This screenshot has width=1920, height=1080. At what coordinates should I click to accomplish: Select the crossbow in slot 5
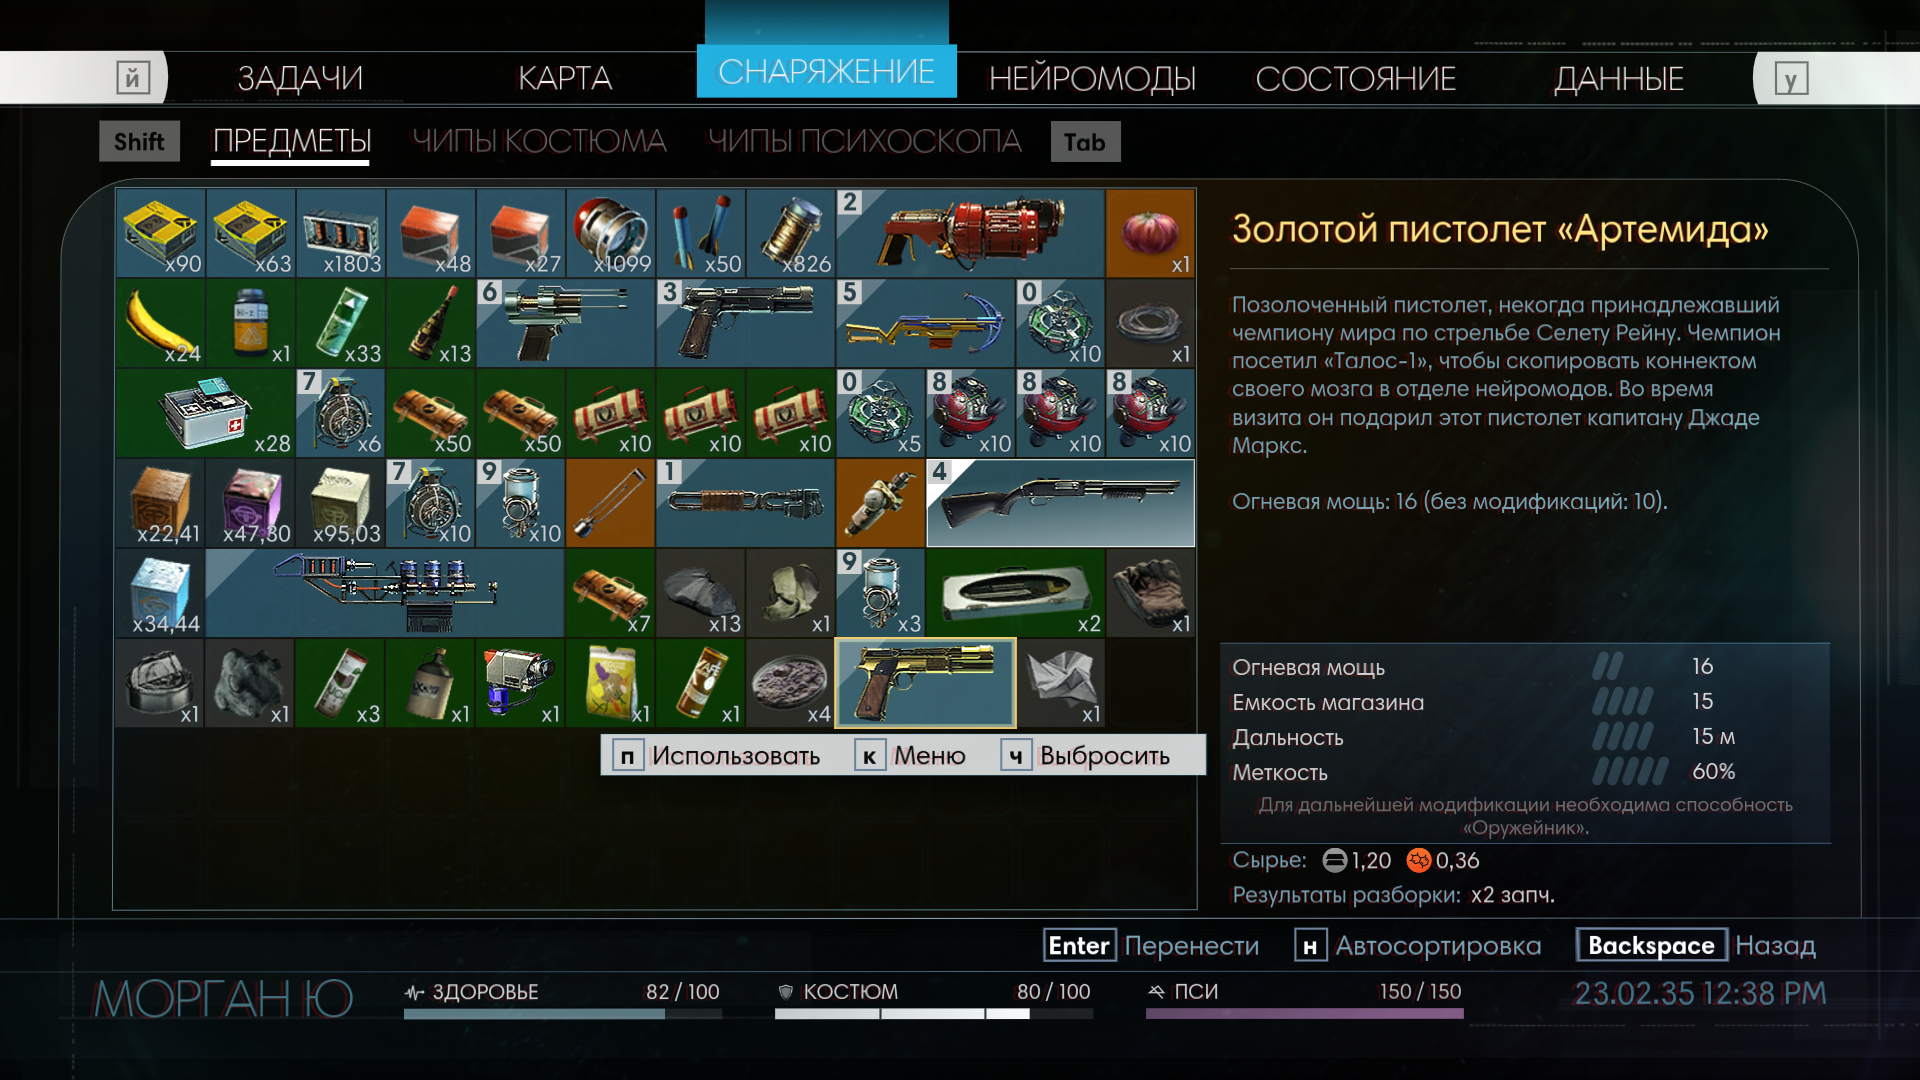(x=925, y=323)
